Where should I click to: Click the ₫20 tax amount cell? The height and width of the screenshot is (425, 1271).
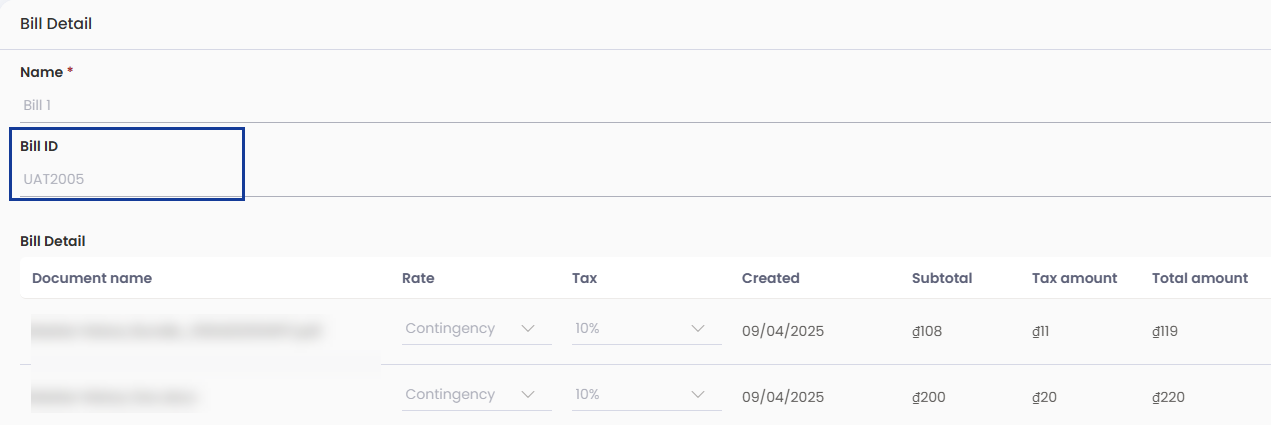coord(1044,397)
